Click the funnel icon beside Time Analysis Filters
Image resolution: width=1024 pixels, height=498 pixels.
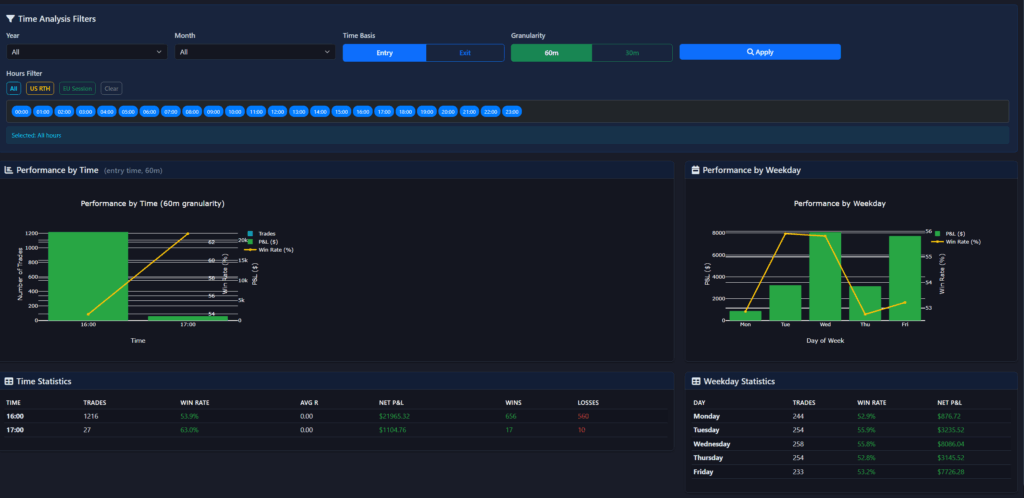tap(11, 19)
